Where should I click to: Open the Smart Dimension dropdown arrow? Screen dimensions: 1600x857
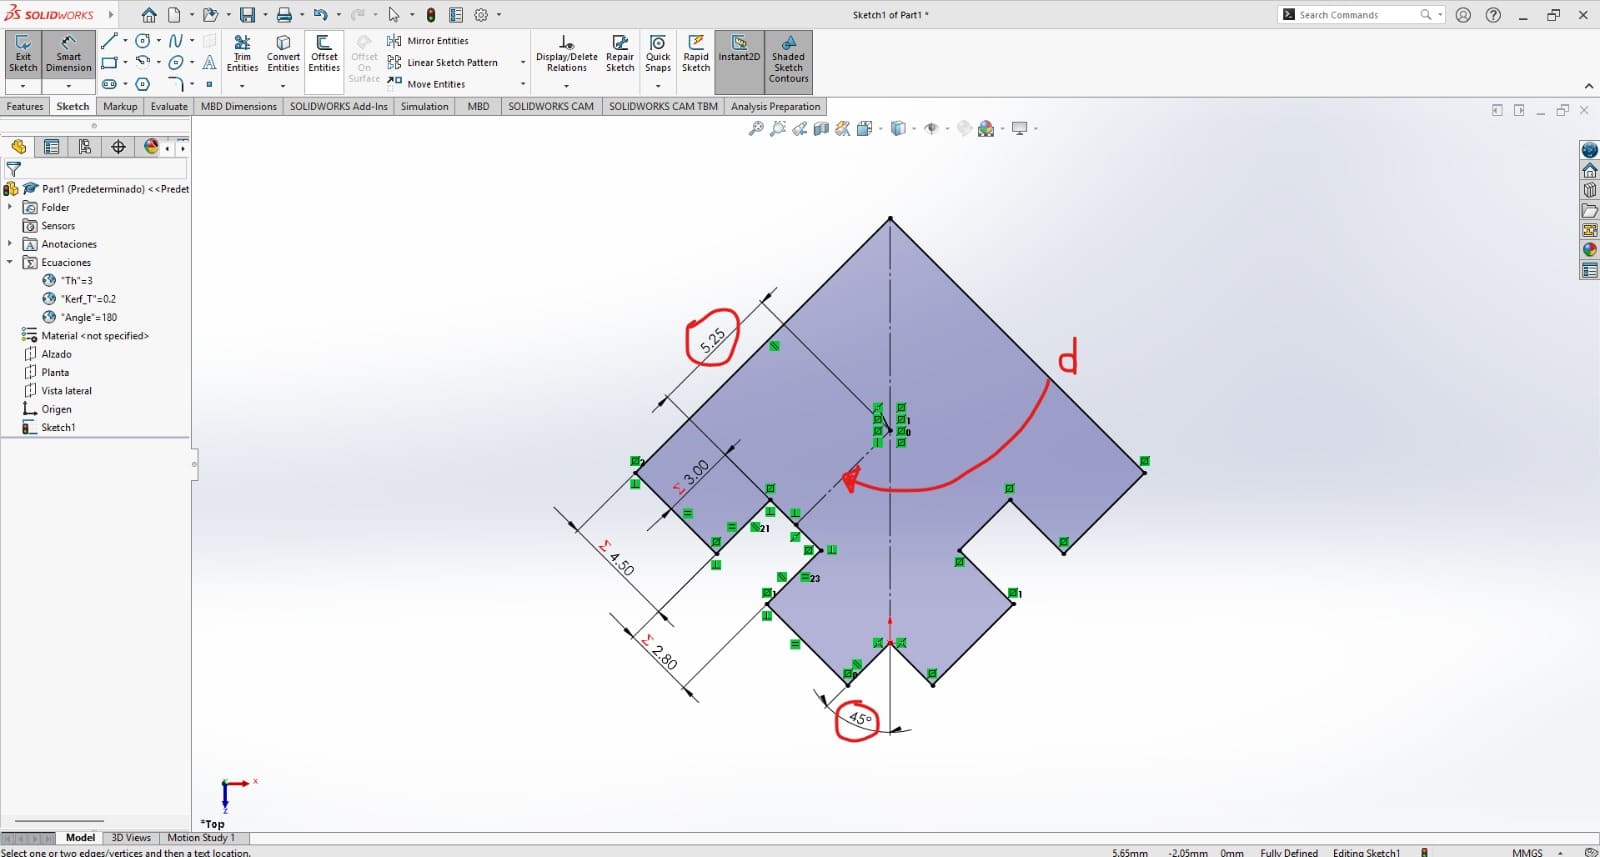[x=68, y=86]
